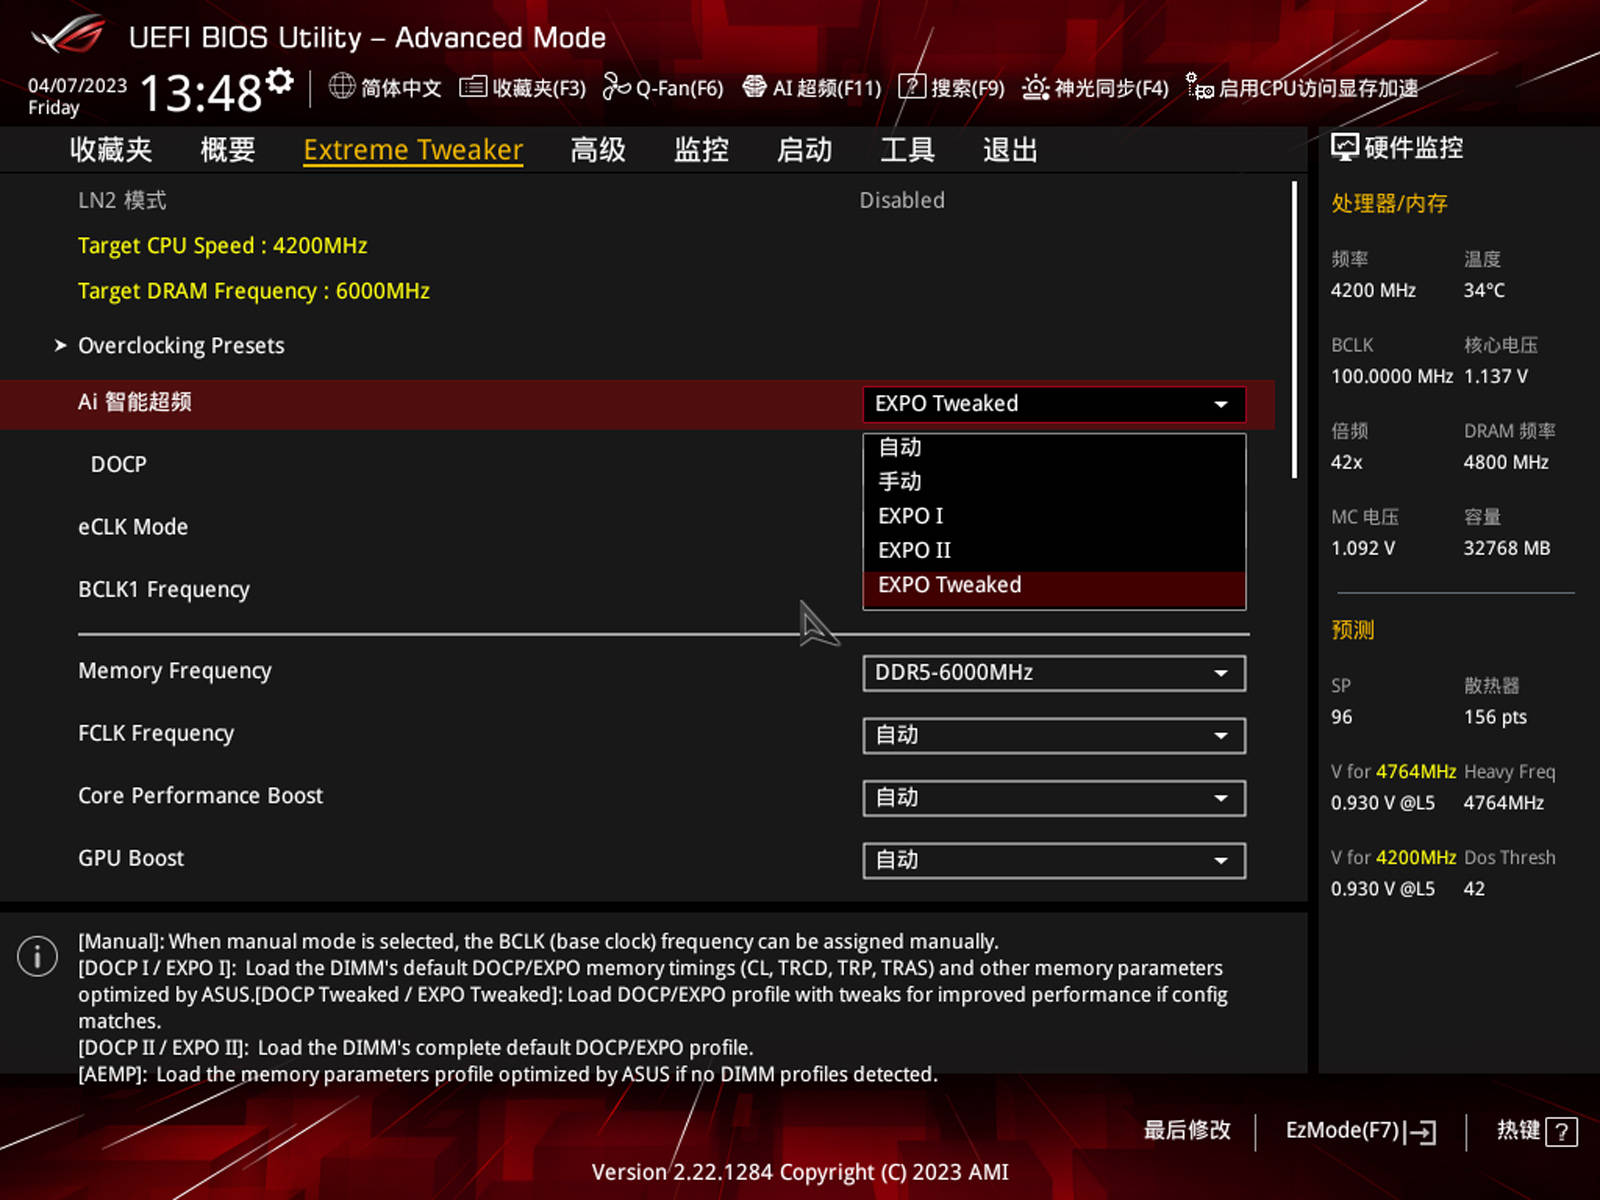
Task: Click the Core Performance Boost label
Action: coord(201,796)
